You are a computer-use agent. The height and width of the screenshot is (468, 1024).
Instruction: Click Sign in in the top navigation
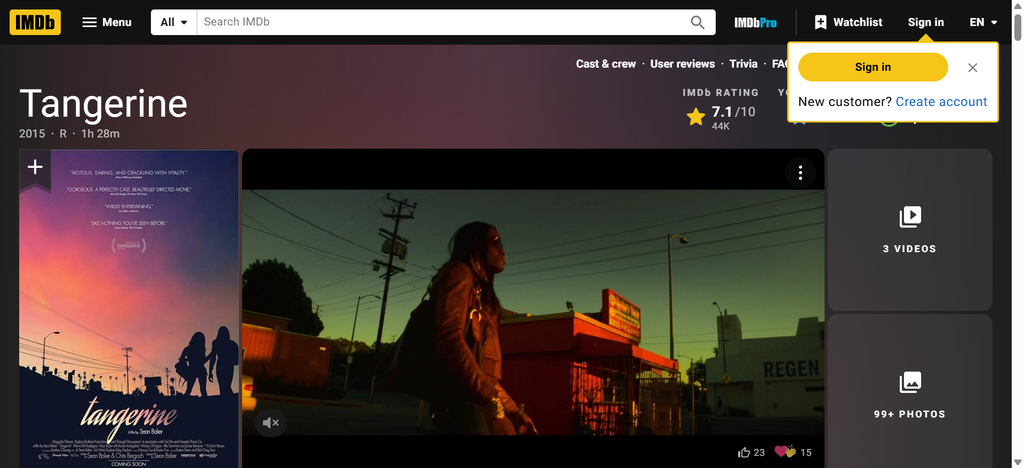[925, 22]
